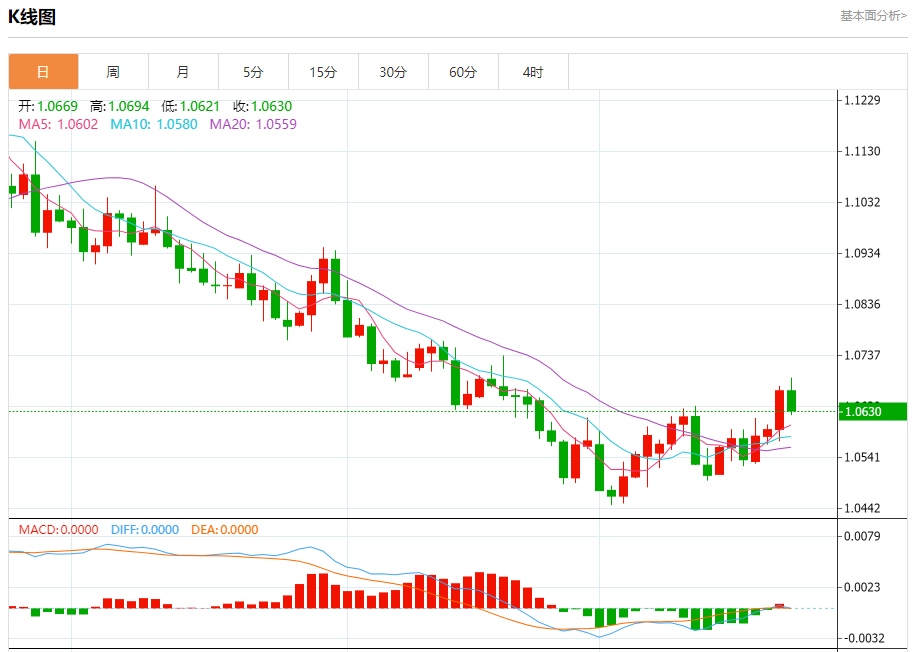
Task: Click the MA10 indicator label
Action: pos(154,124)
